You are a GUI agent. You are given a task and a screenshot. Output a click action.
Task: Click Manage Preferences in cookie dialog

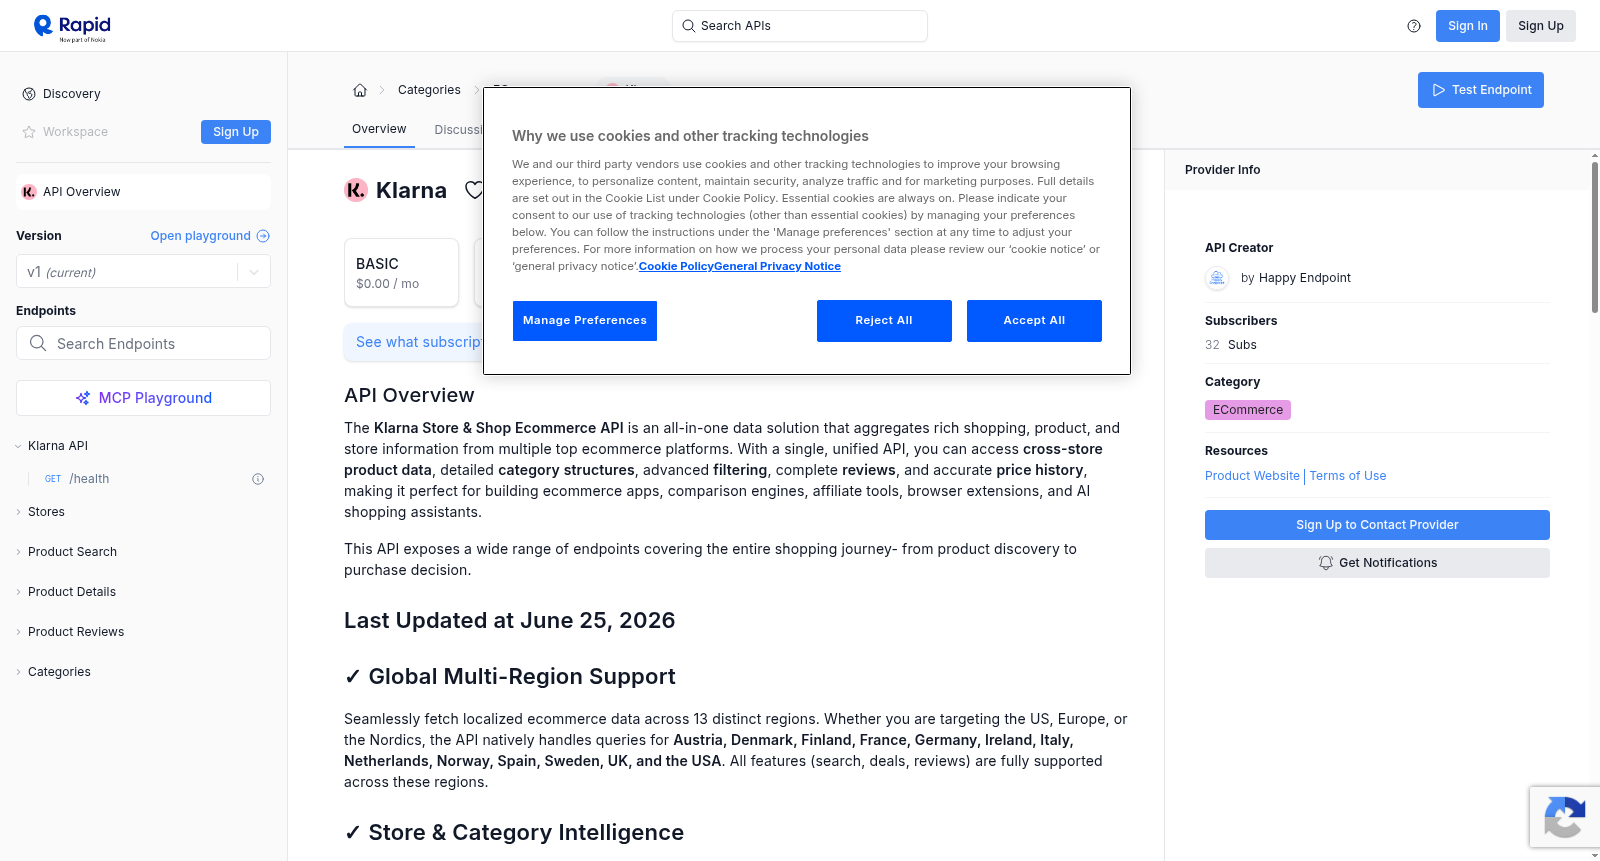585,321
